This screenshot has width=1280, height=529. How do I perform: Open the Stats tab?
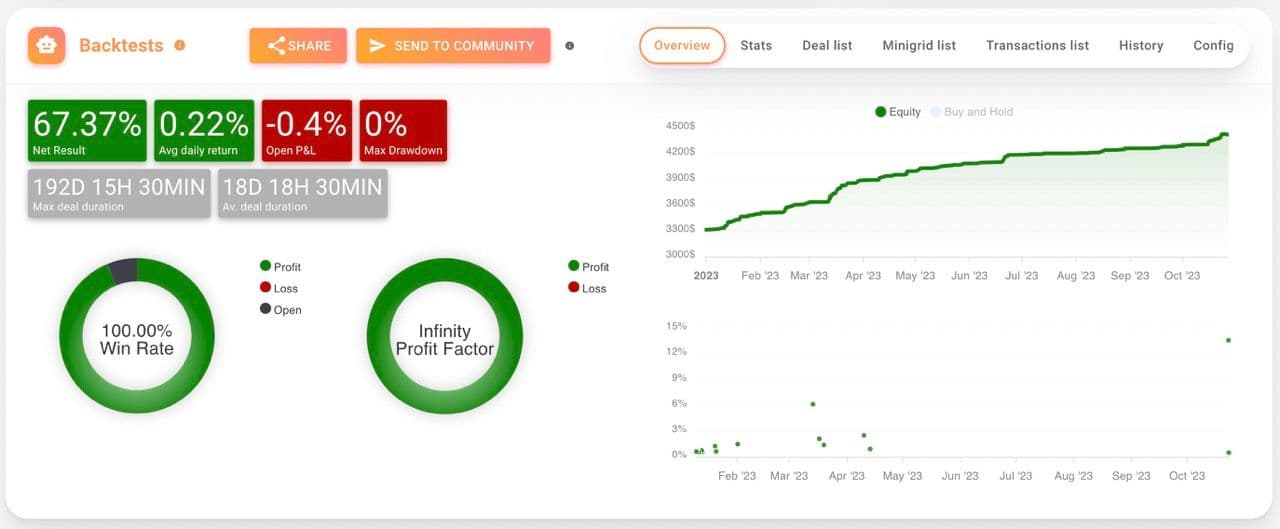tap(756, 45)
